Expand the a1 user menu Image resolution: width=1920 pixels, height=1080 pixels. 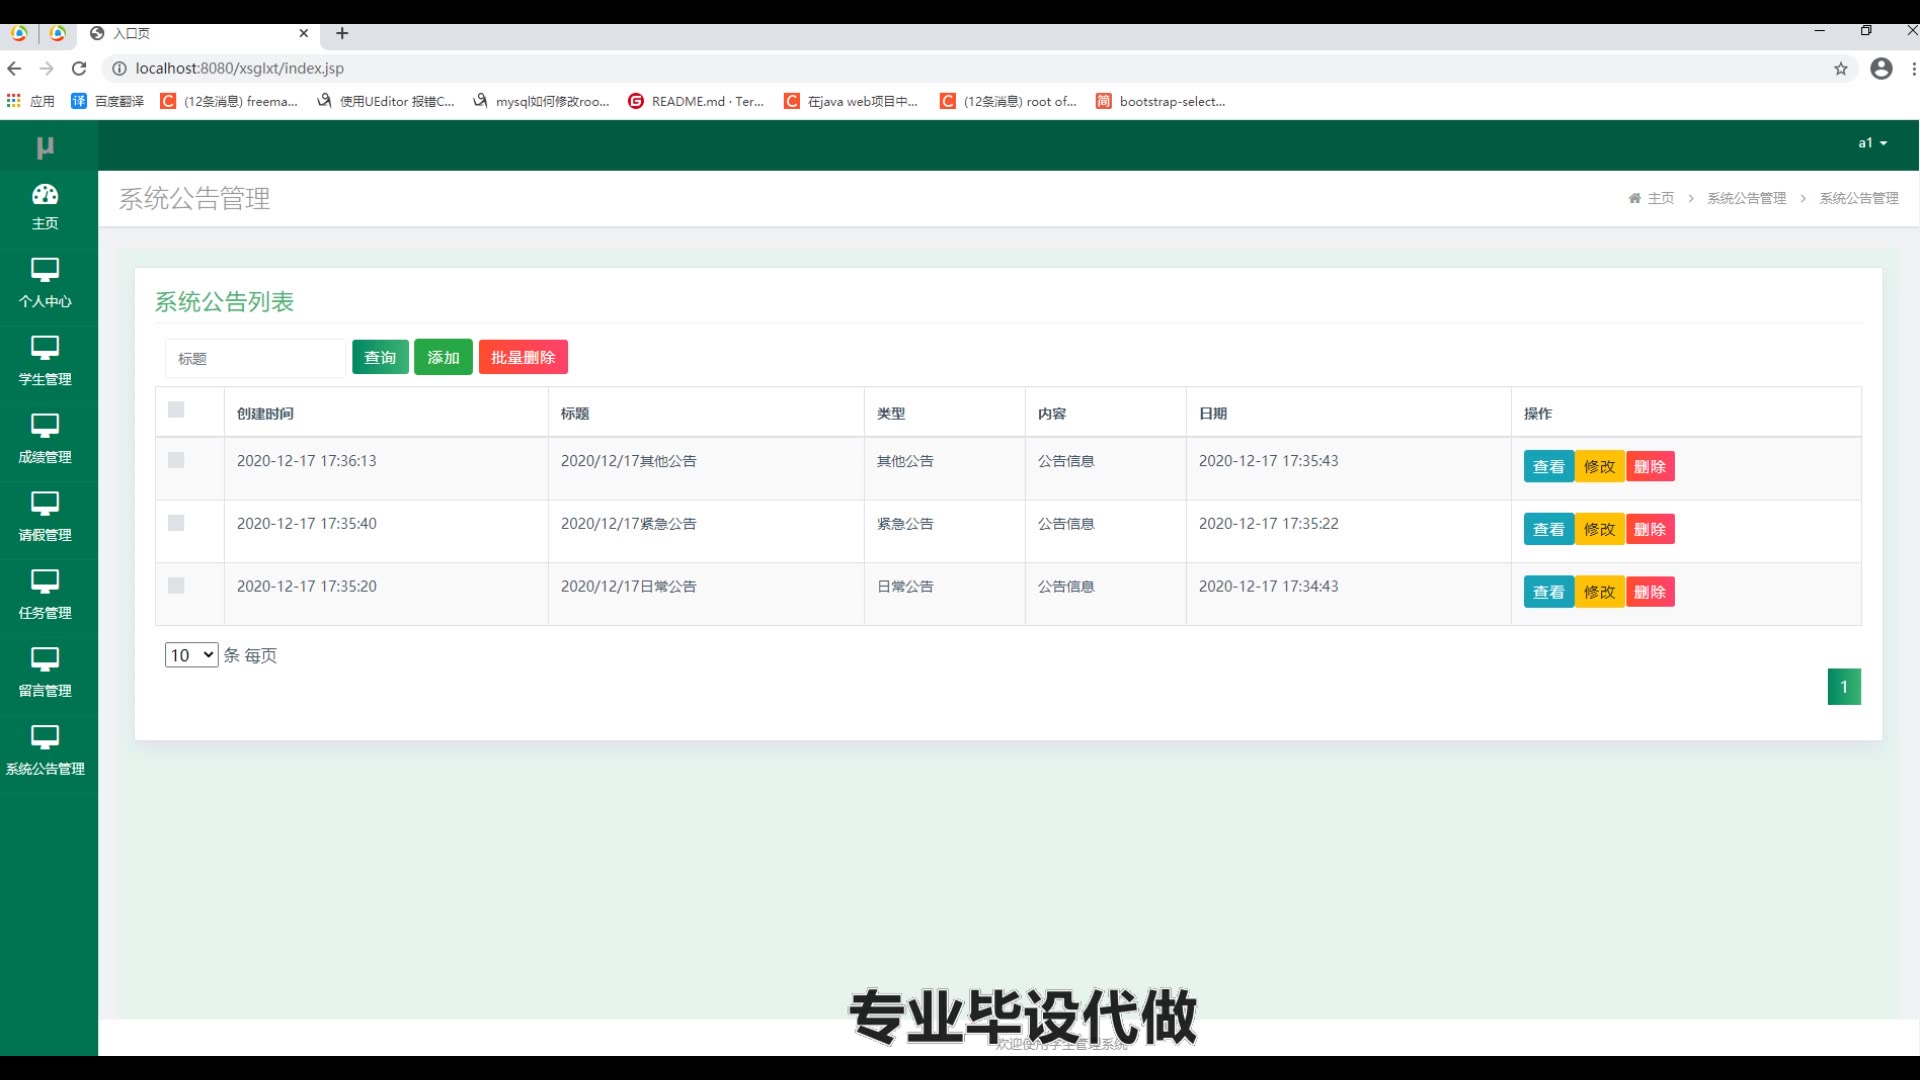[1872, 143]
